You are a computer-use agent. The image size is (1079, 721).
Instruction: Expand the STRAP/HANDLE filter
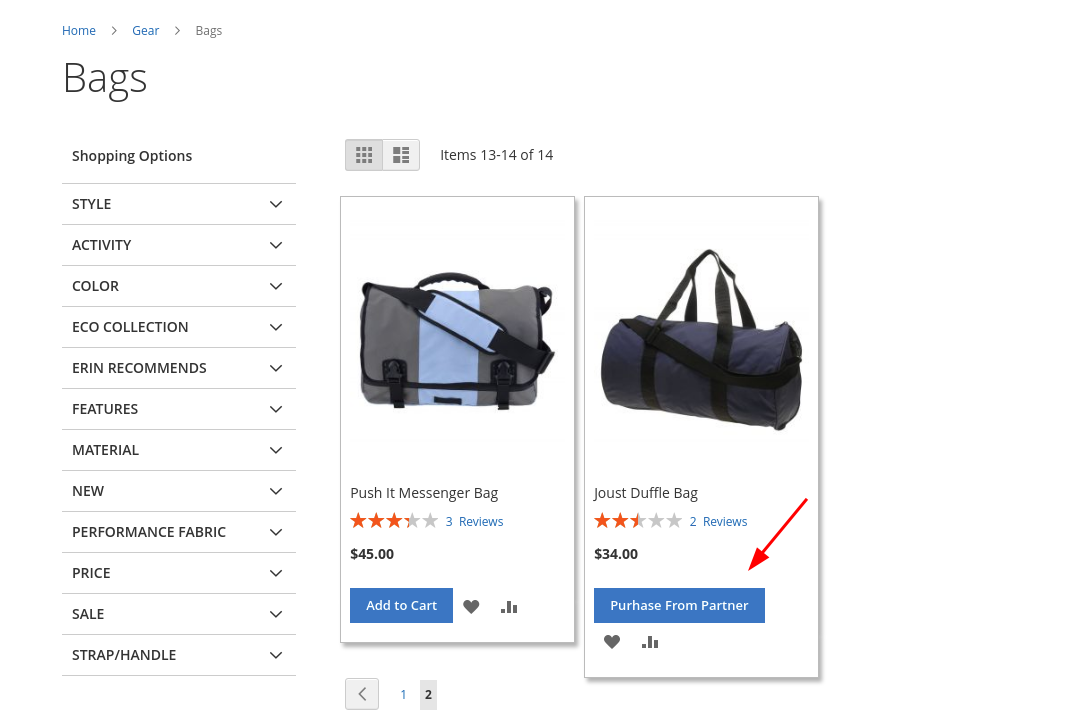pyautogui.click(x=179, y=655)
